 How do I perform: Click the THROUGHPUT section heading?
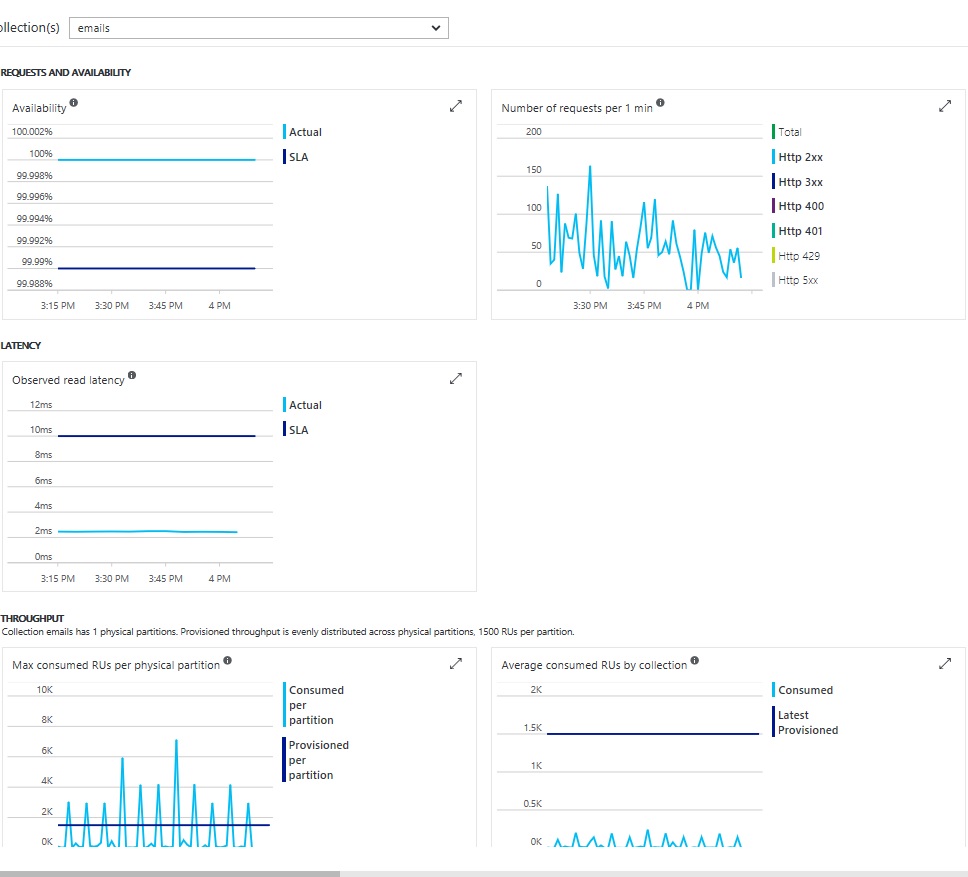[32, 618]
